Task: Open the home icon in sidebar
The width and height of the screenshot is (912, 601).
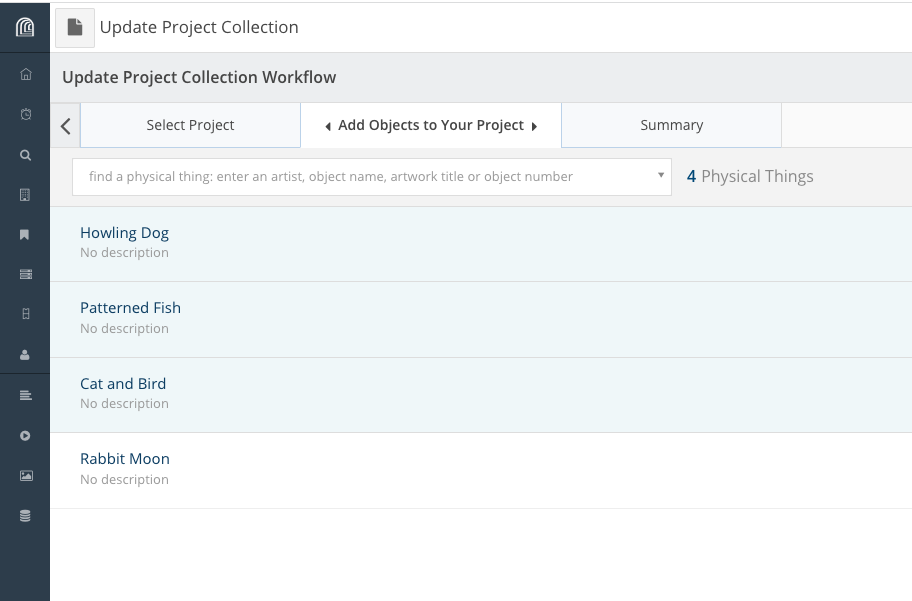Action: pos(26,74)
